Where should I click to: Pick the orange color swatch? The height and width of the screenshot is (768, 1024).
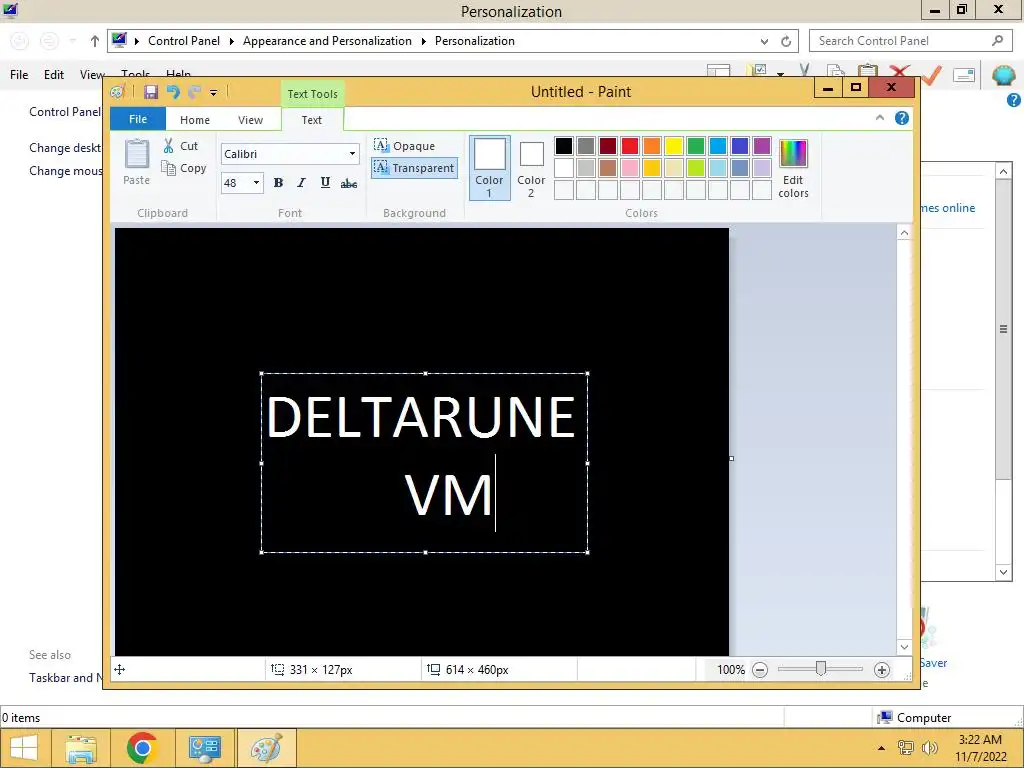(x=652, y=146)
